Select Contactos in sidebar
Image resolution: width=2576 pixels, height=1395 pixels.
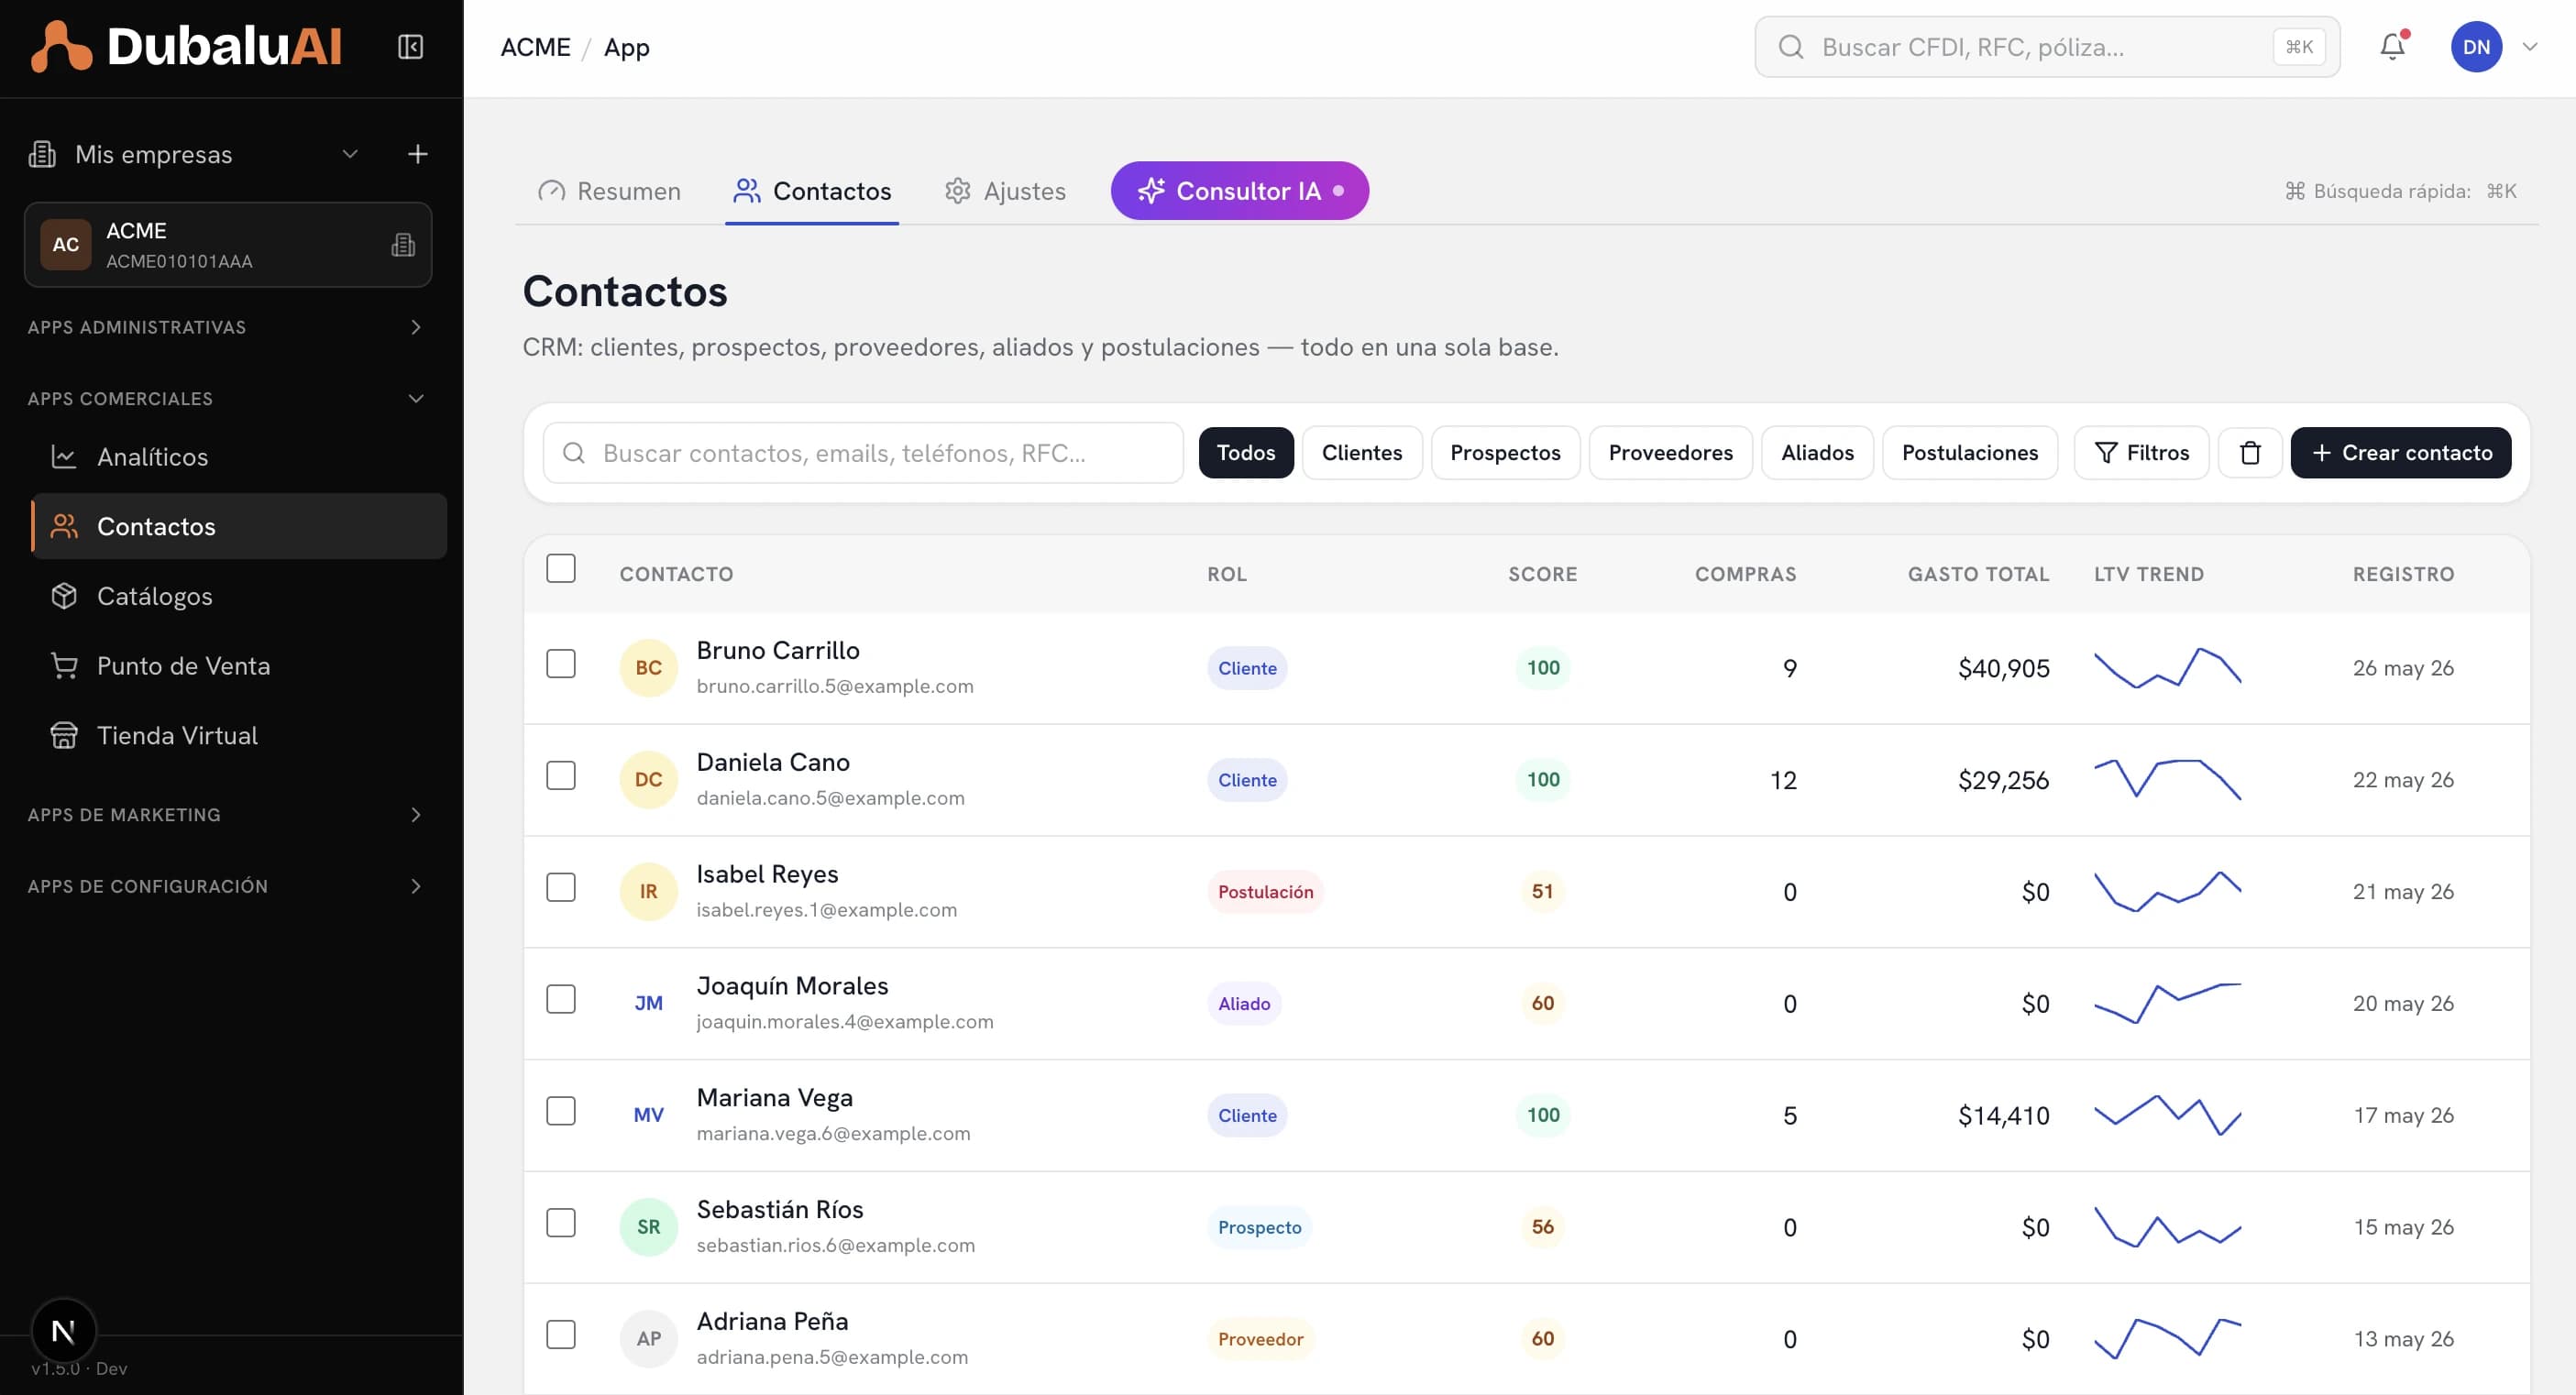[x=239, y=526]
